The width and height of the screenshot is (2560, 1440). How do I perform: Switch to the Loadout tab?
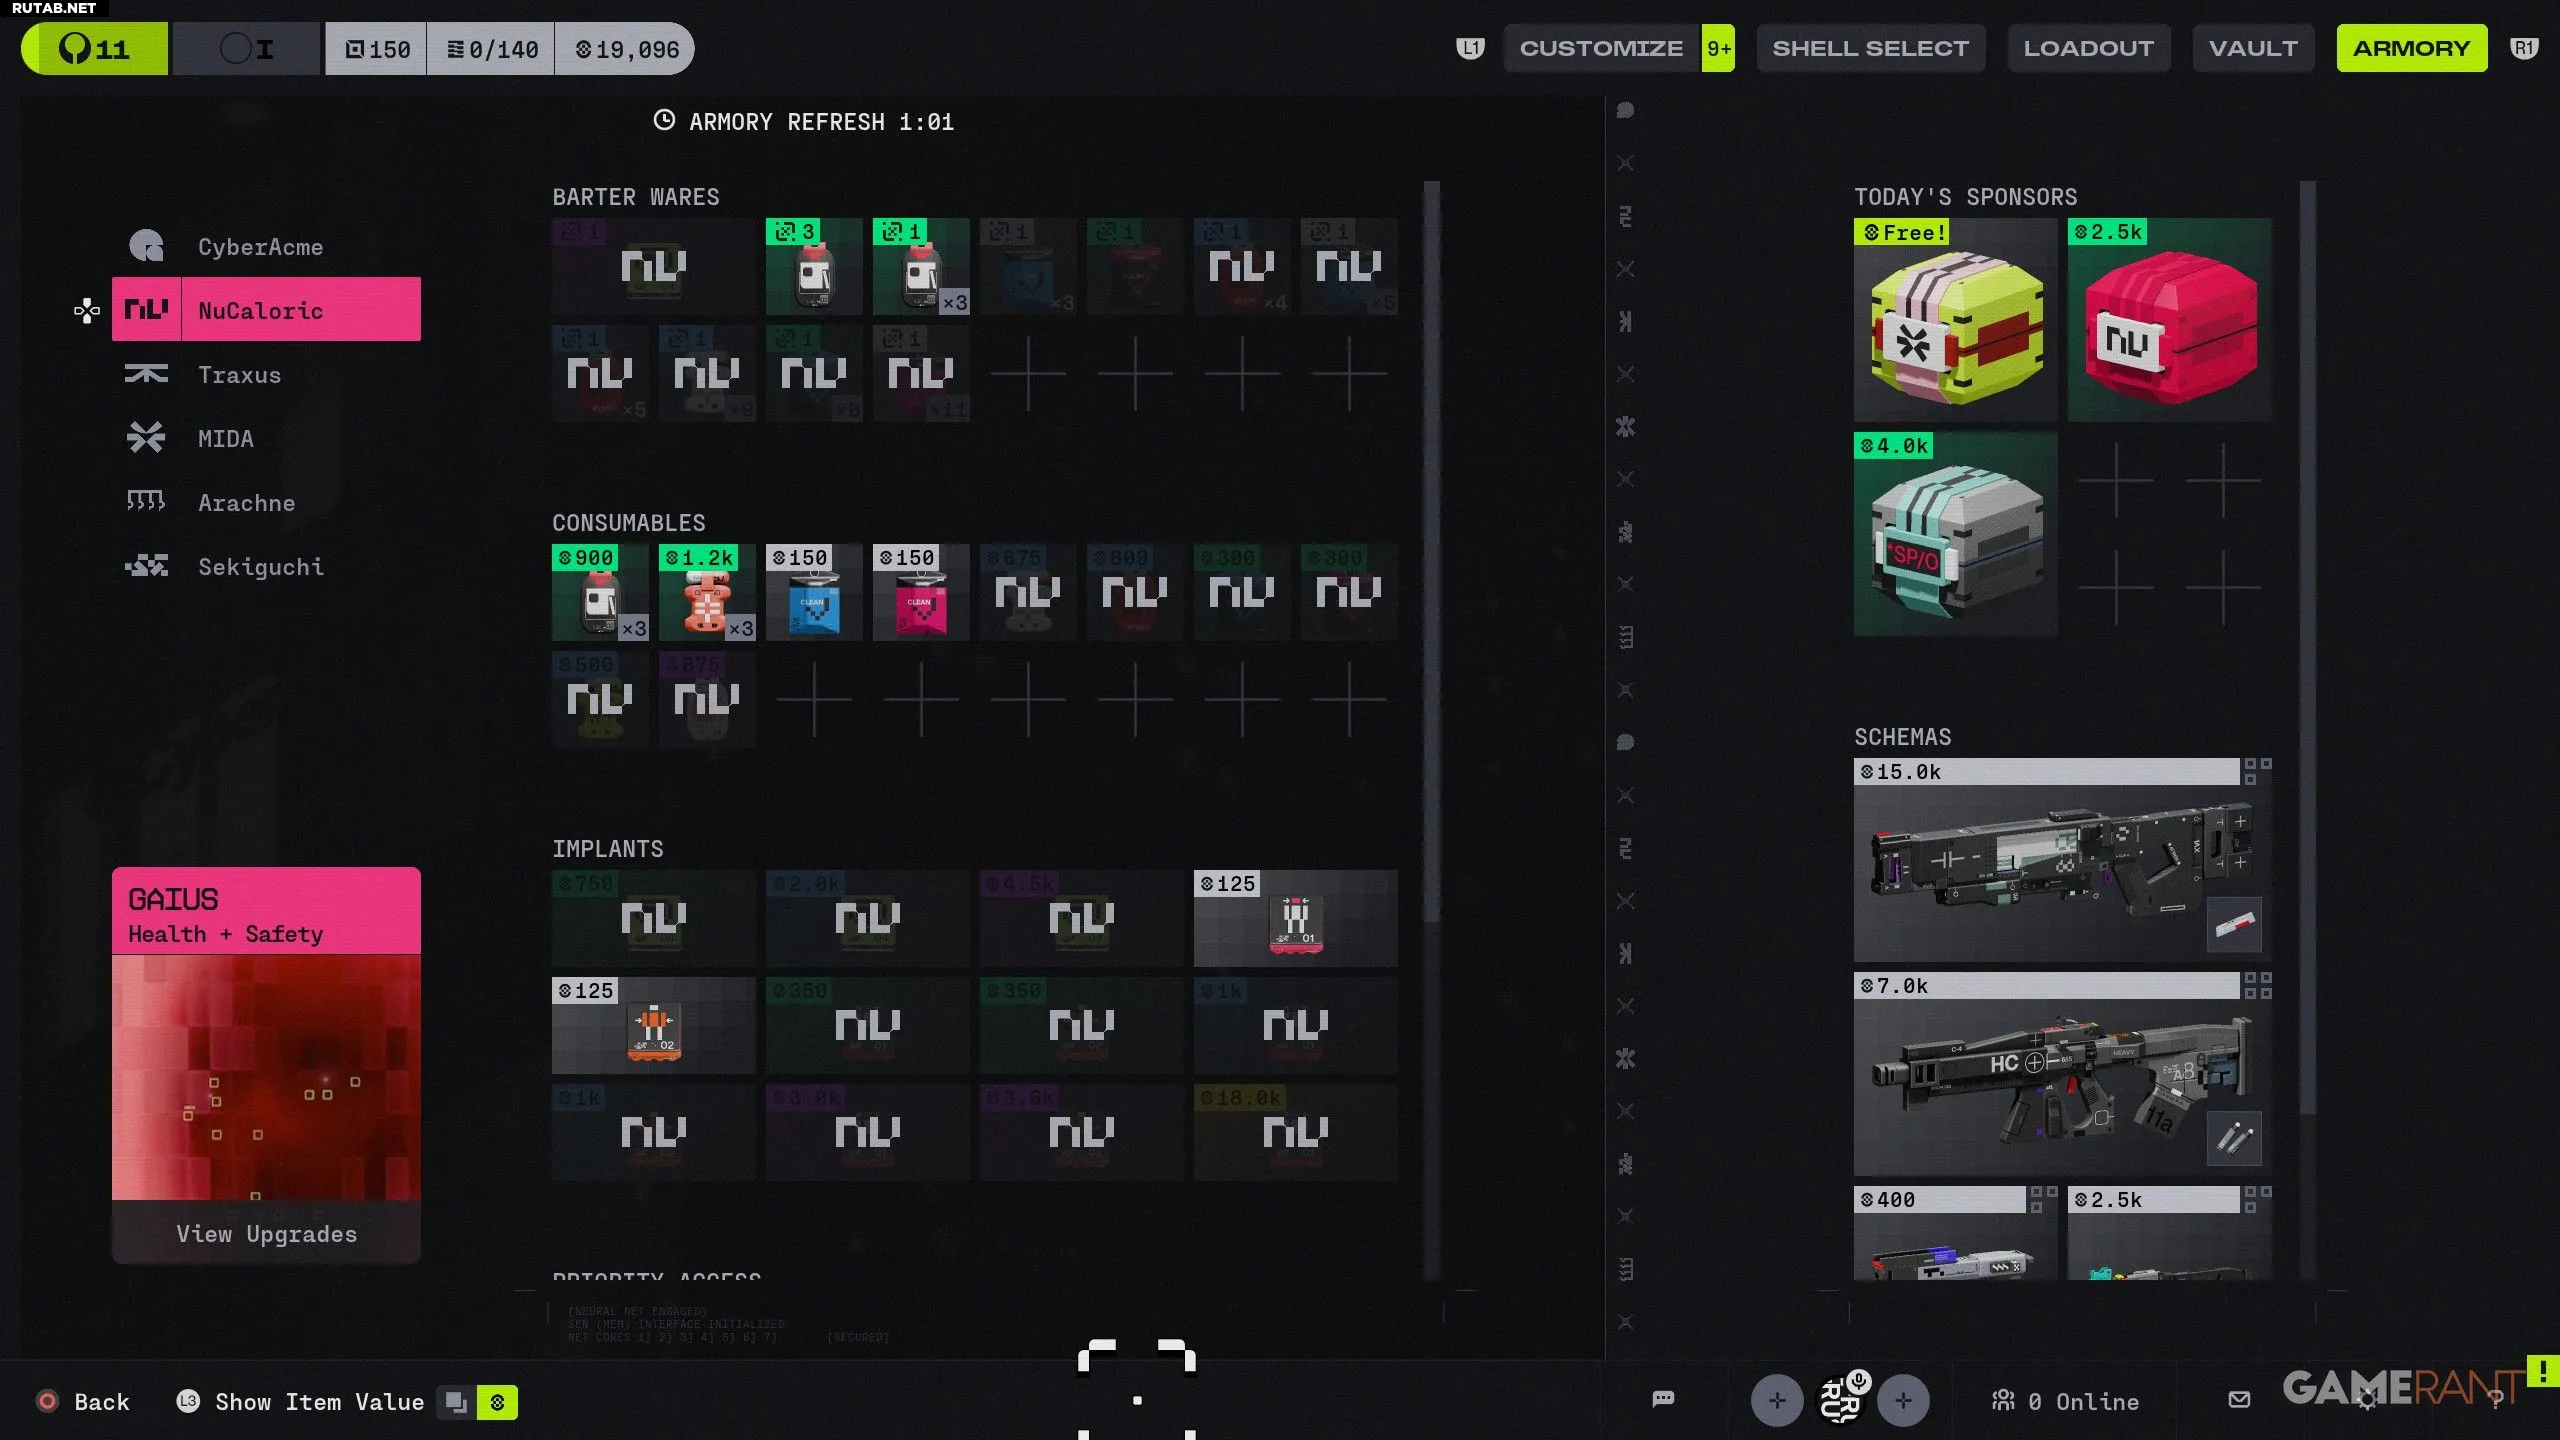[2088, 48]
